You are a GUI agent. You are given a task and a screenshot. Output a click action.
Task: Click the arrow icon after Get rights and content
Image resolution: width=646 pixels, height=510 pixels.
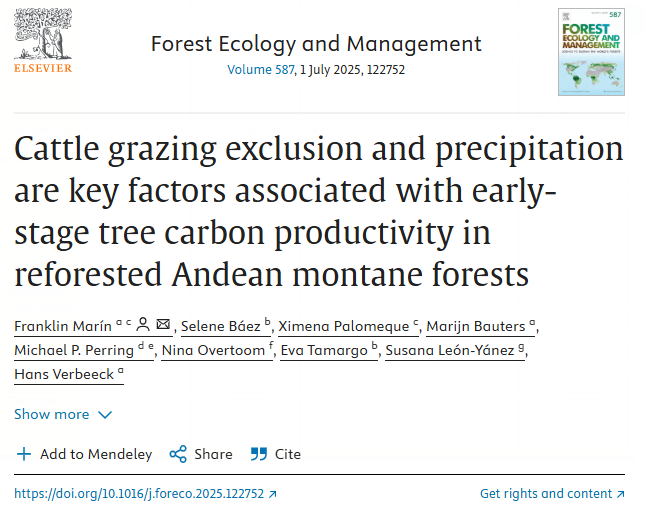click(x=620, y=494)
